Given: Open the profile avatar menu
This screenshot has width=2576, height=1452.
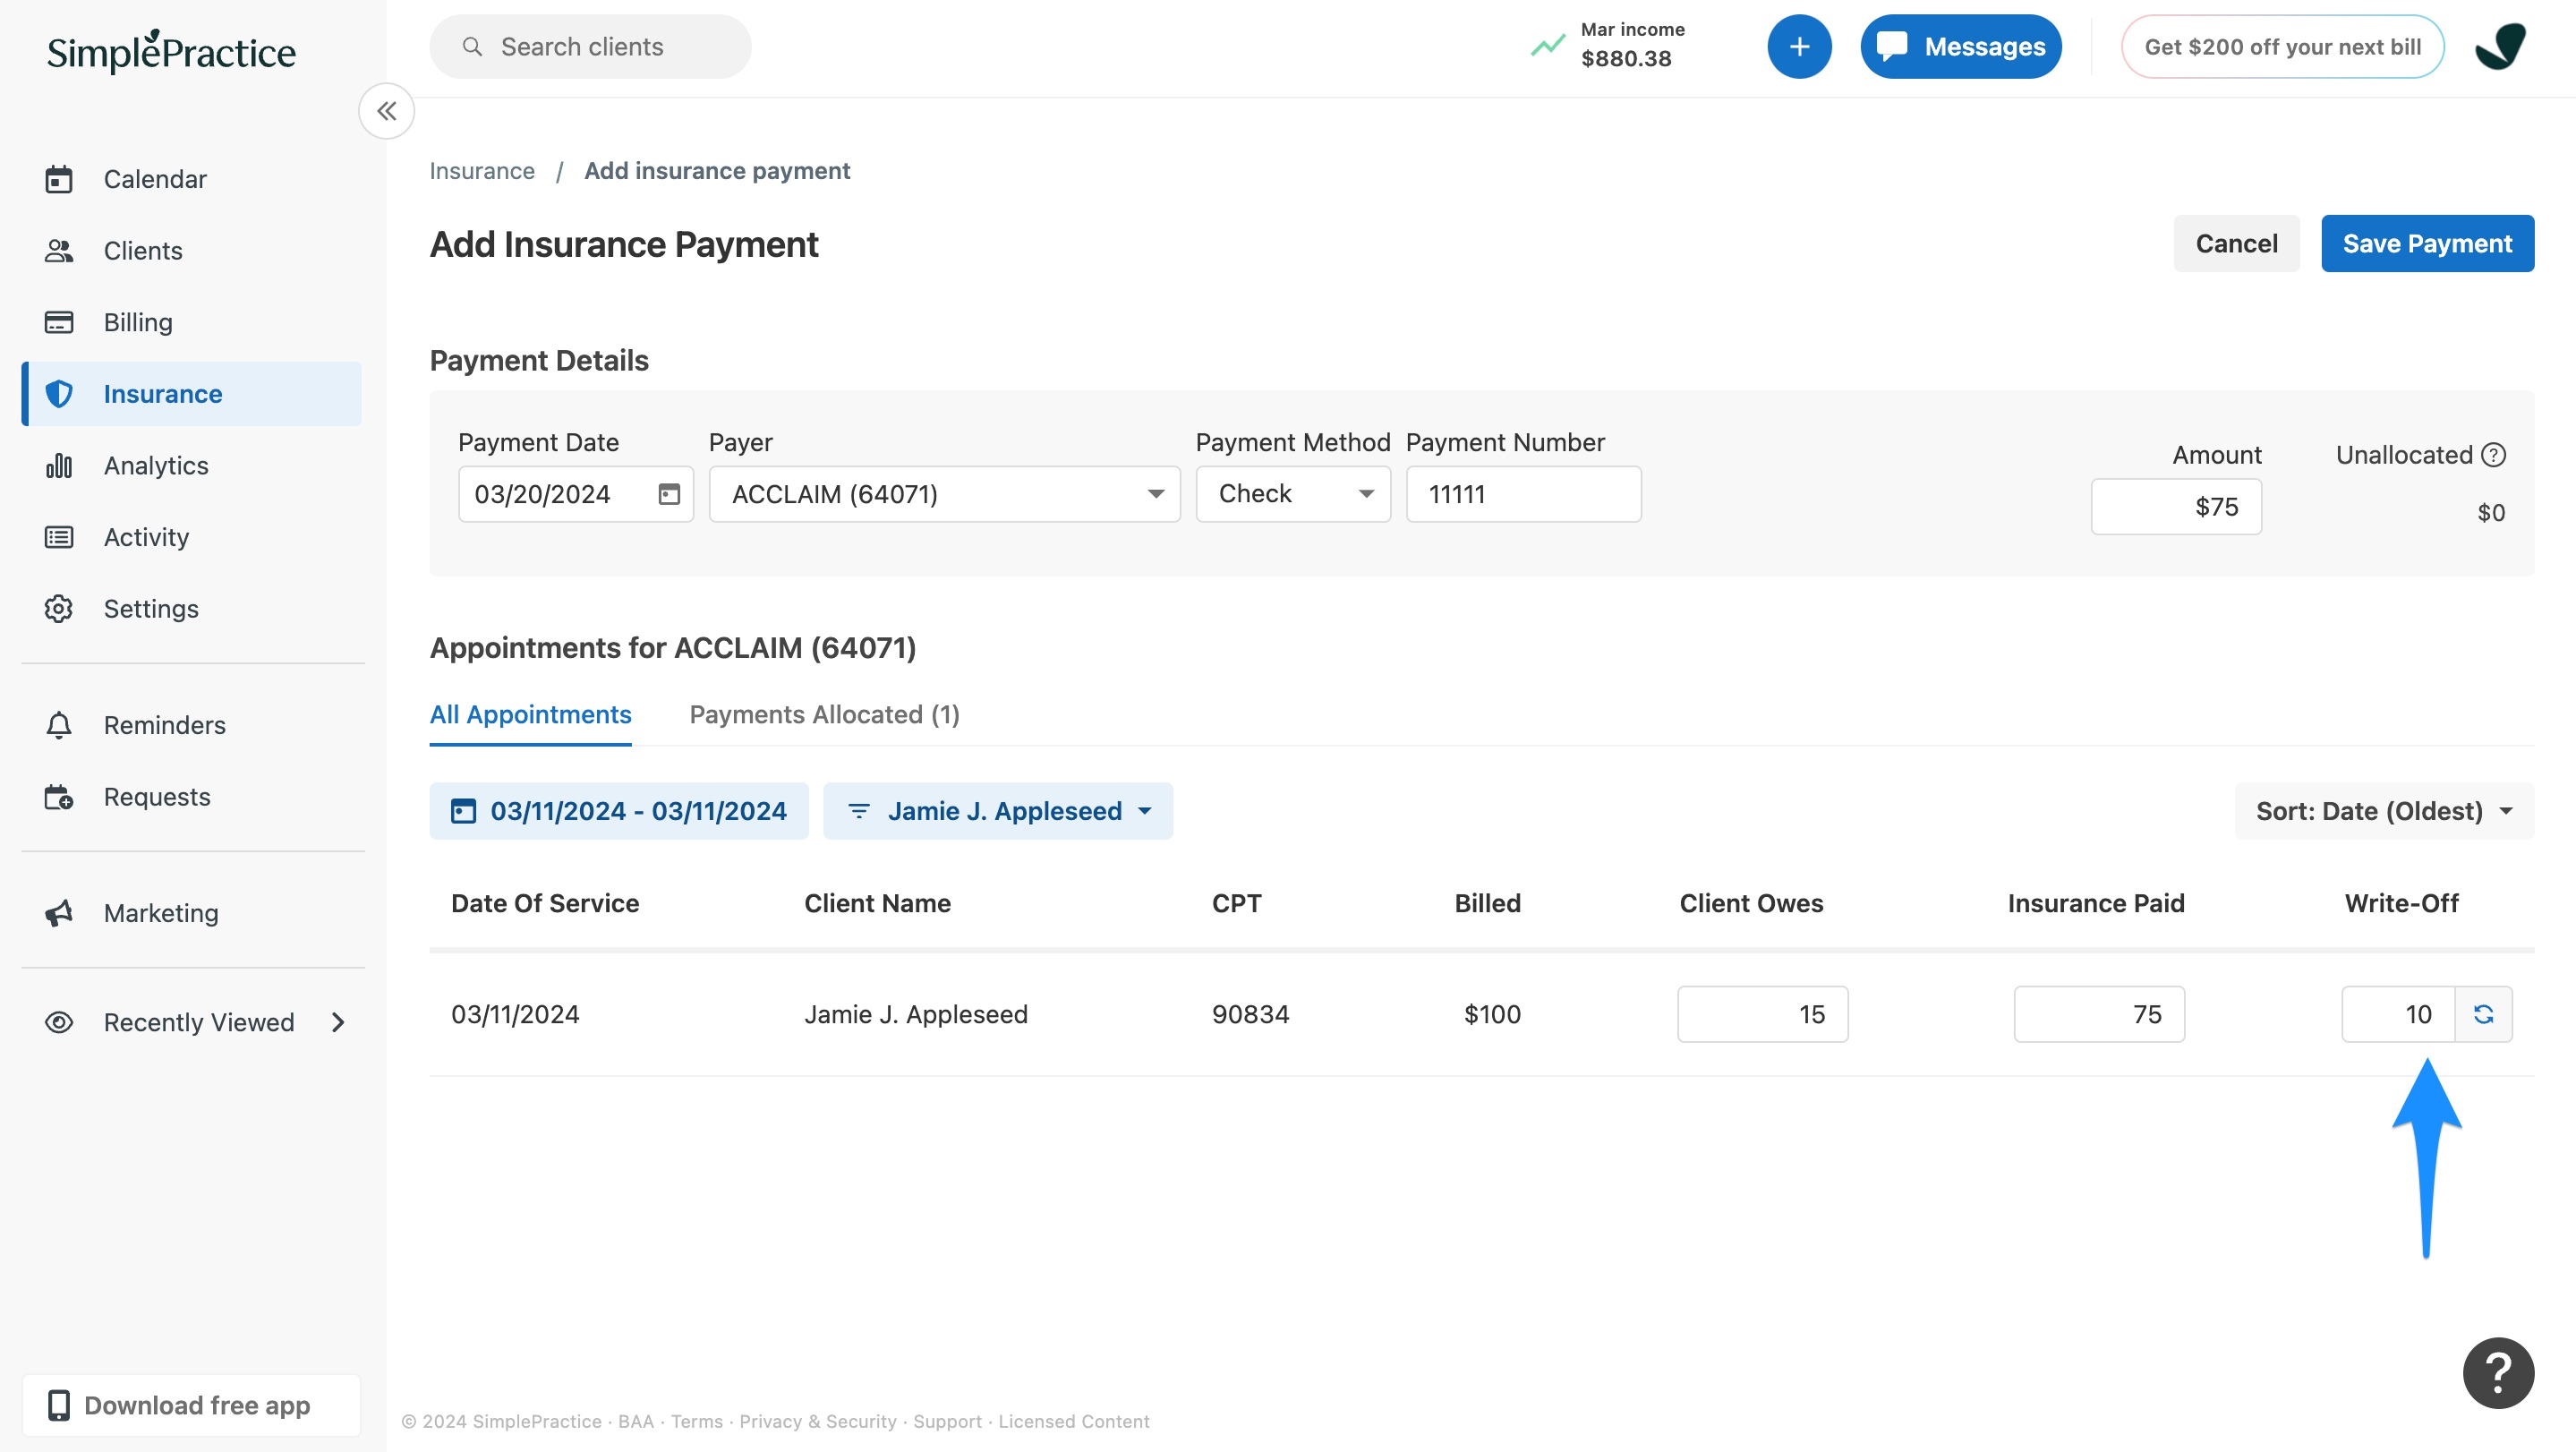Looking at the screenshot, I should tap(2501, 46).
